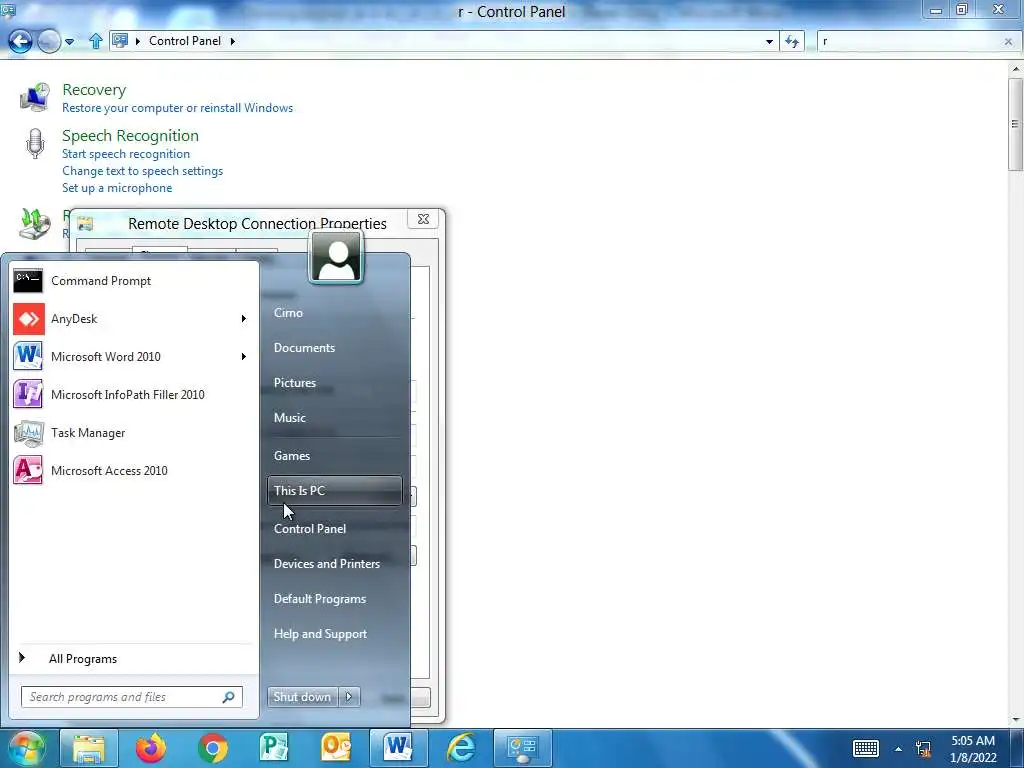This screenshot has width=1024, height=768.
Task: Expand AnyDesk jump list arrow
Action: tap(244, 319)
